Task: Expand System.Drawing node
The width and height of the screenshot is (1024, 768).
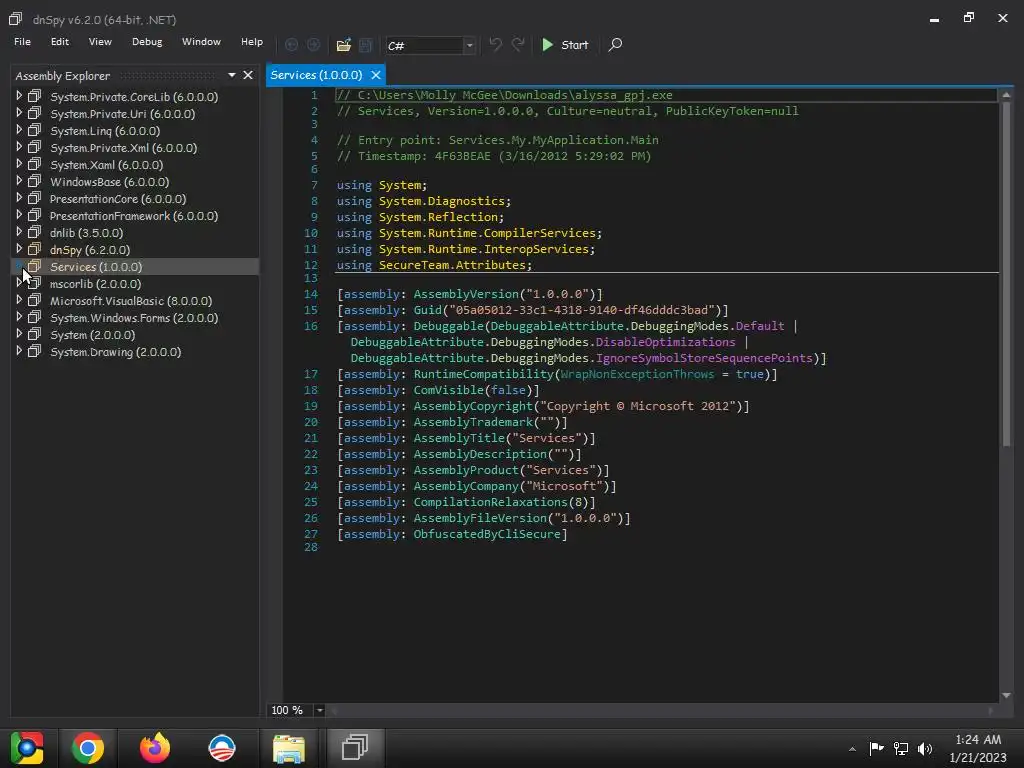Action: pyautogui.click(x=19, y=351)
